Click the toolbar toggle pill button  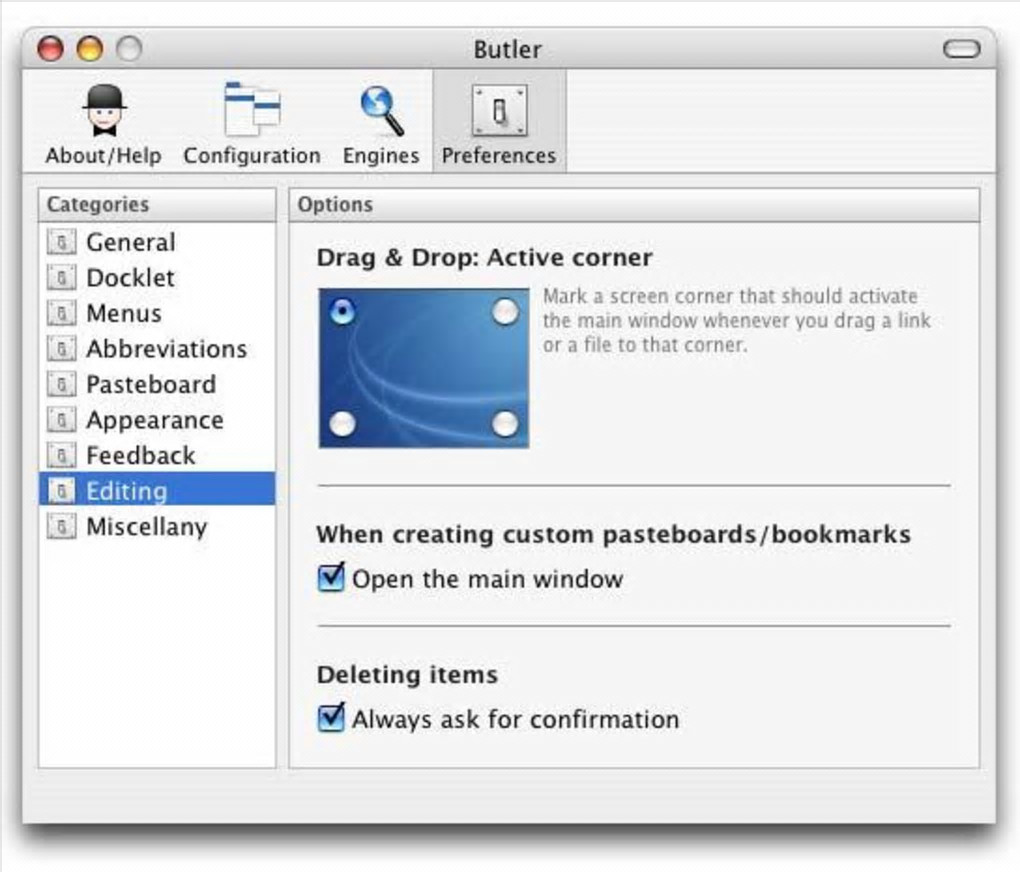tap(961, 49)
